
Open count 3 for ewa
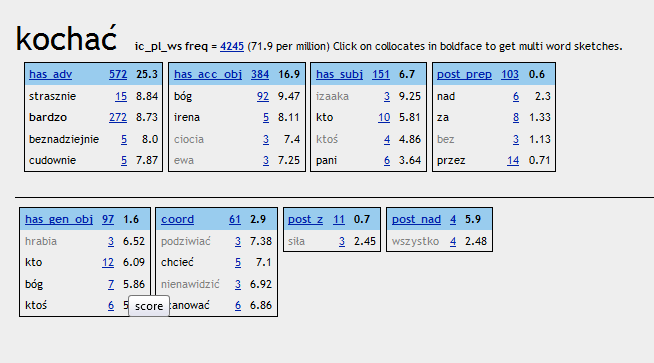[x=266, y=161]
